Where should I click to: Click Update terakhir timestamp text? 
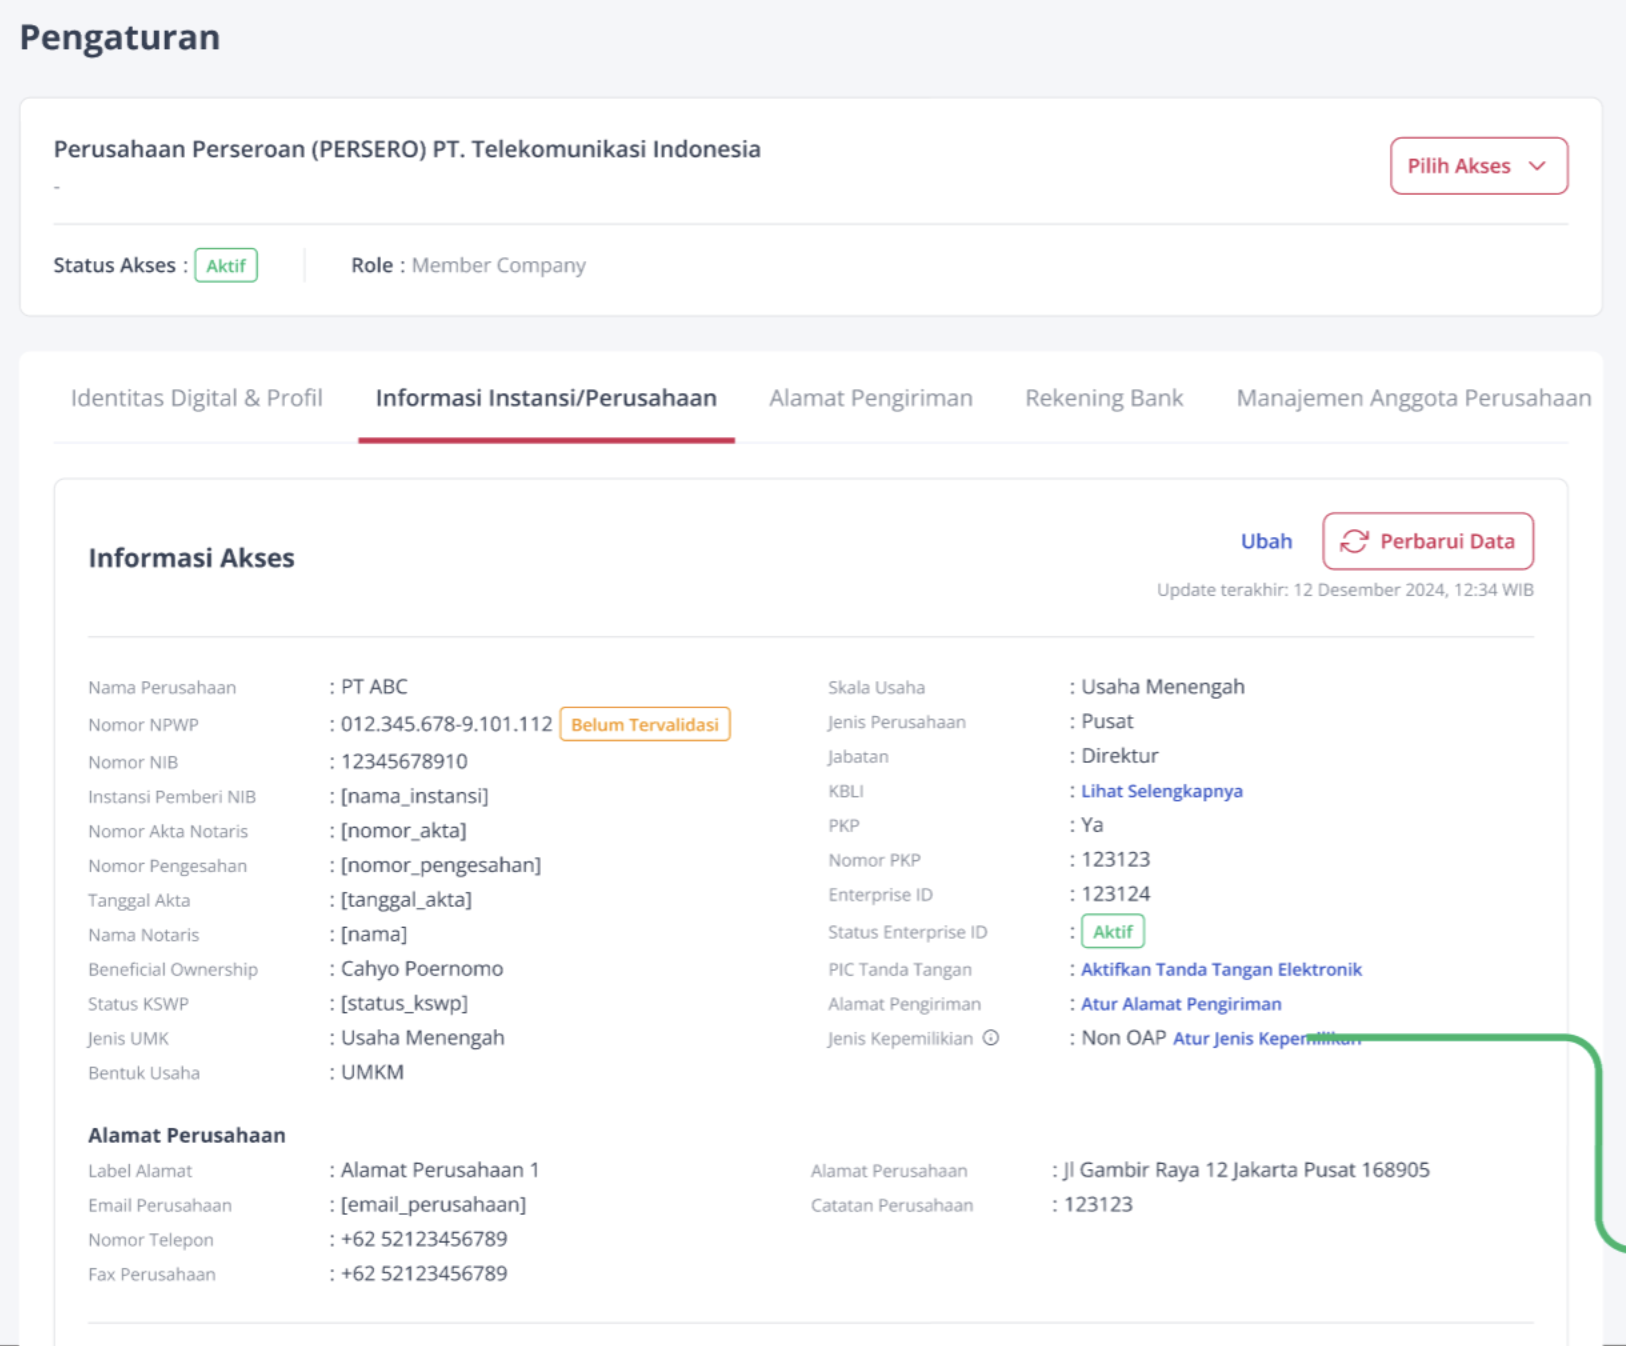[x=1345, y=590]
